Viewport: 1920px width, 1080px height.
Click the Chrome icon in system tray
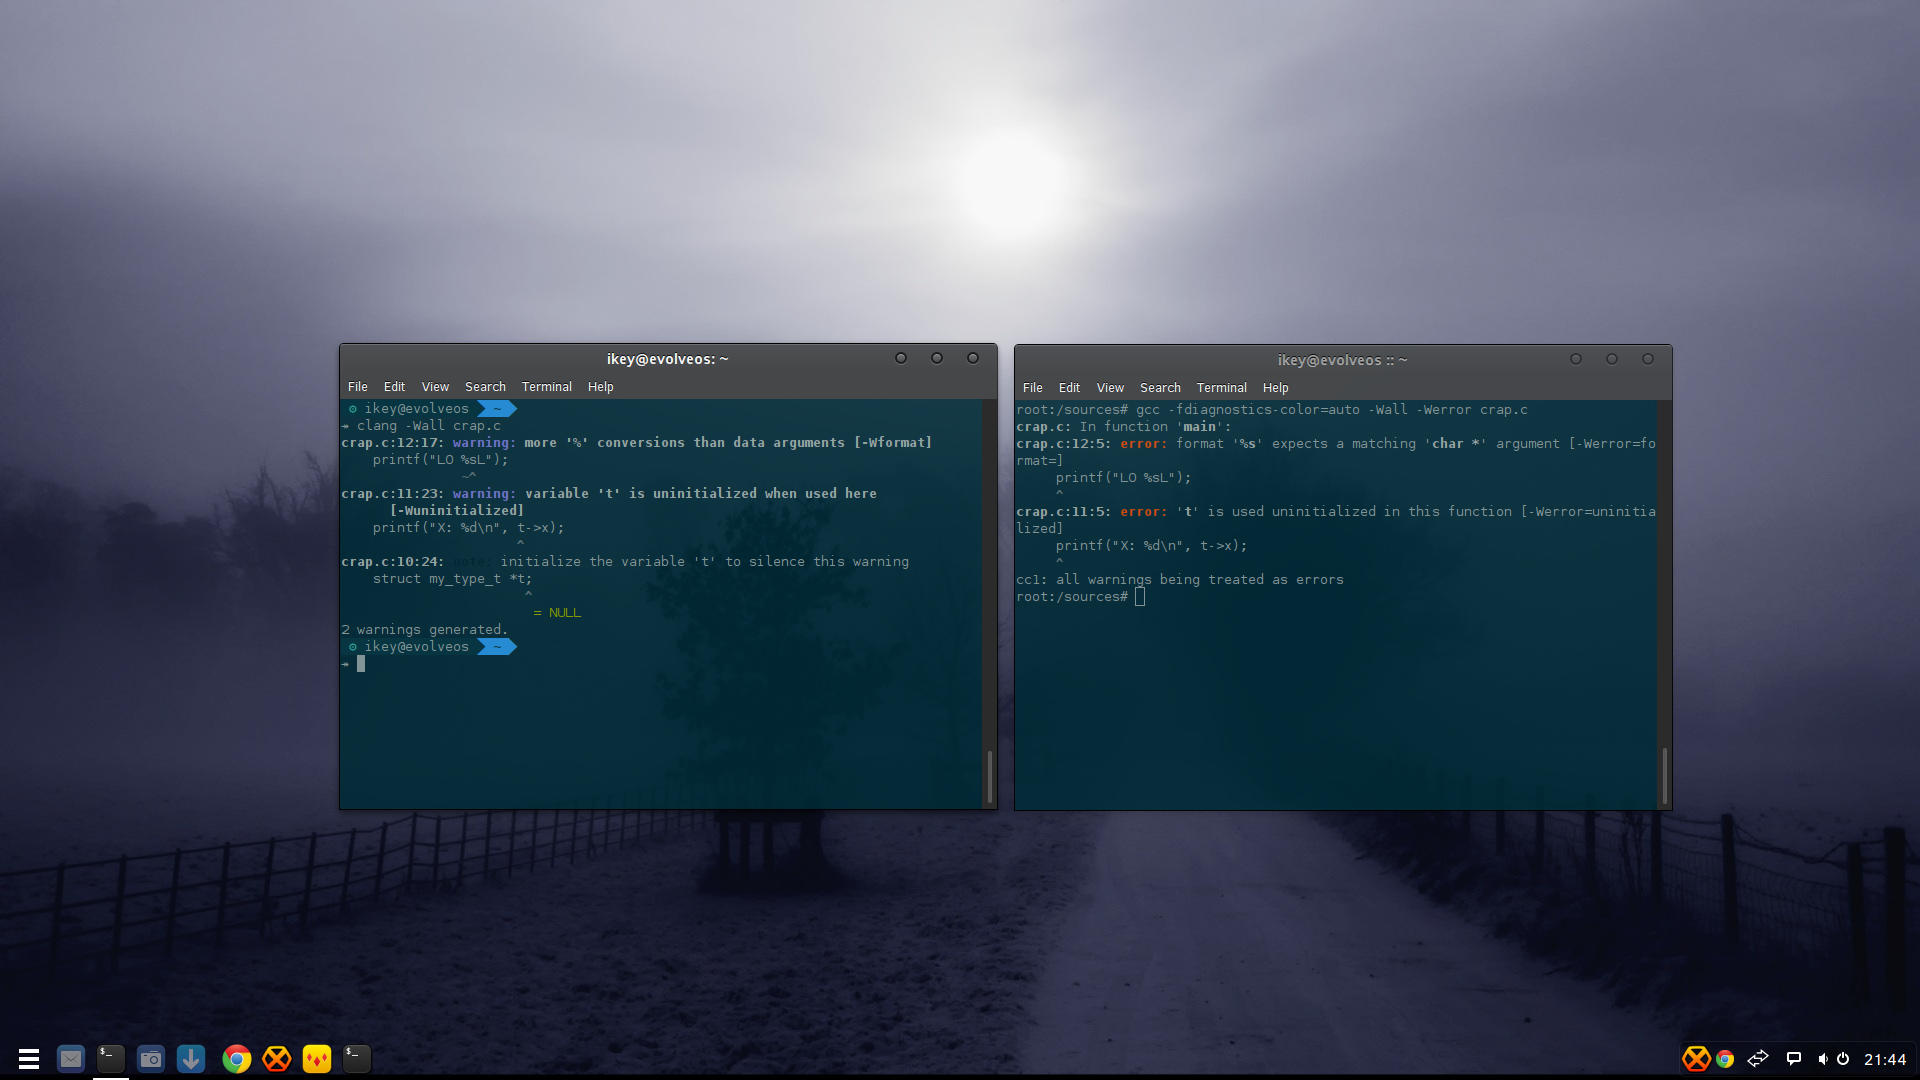(1725, 1059)
